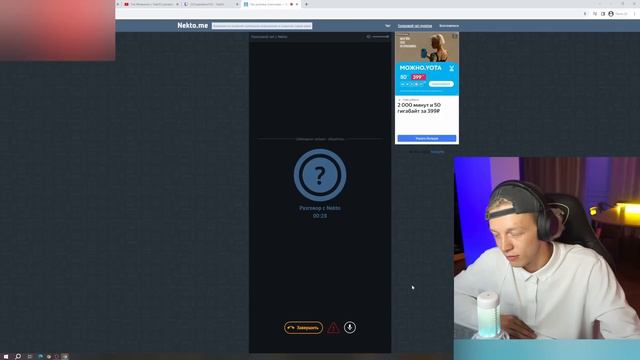This screenshot has width=640, height=360.
Task: Click the call timer reading 00:28
Action: coord(320,216)
